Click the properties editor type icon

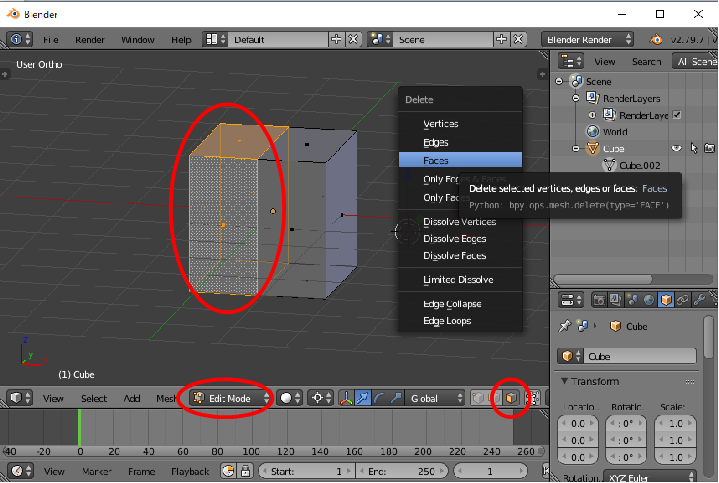(x=570, y=300)
